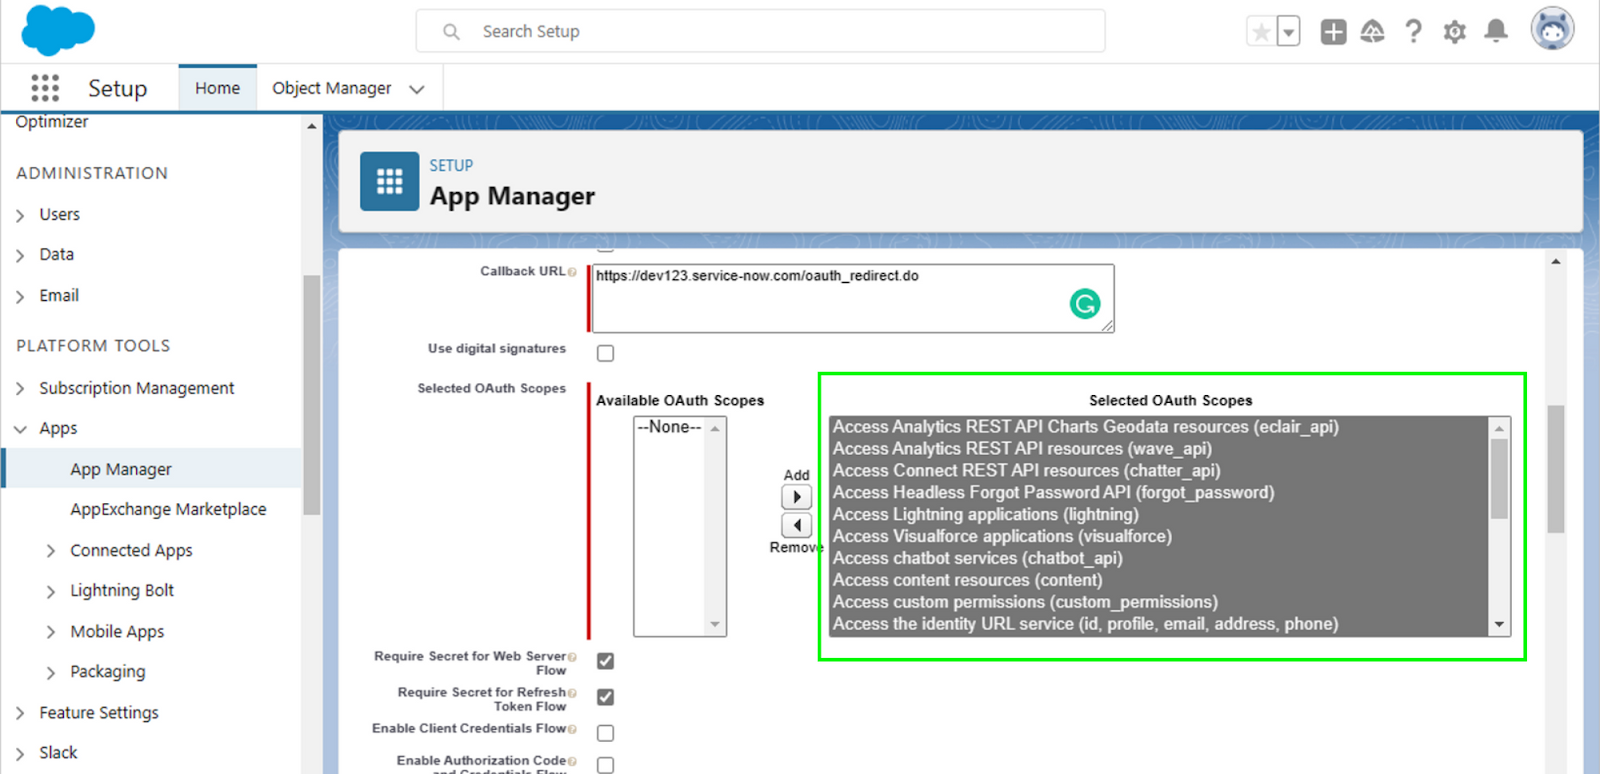The image size is (1600, 774).
Task: Uncheck Require Secret for Web Server Flow
Action: 605,661
